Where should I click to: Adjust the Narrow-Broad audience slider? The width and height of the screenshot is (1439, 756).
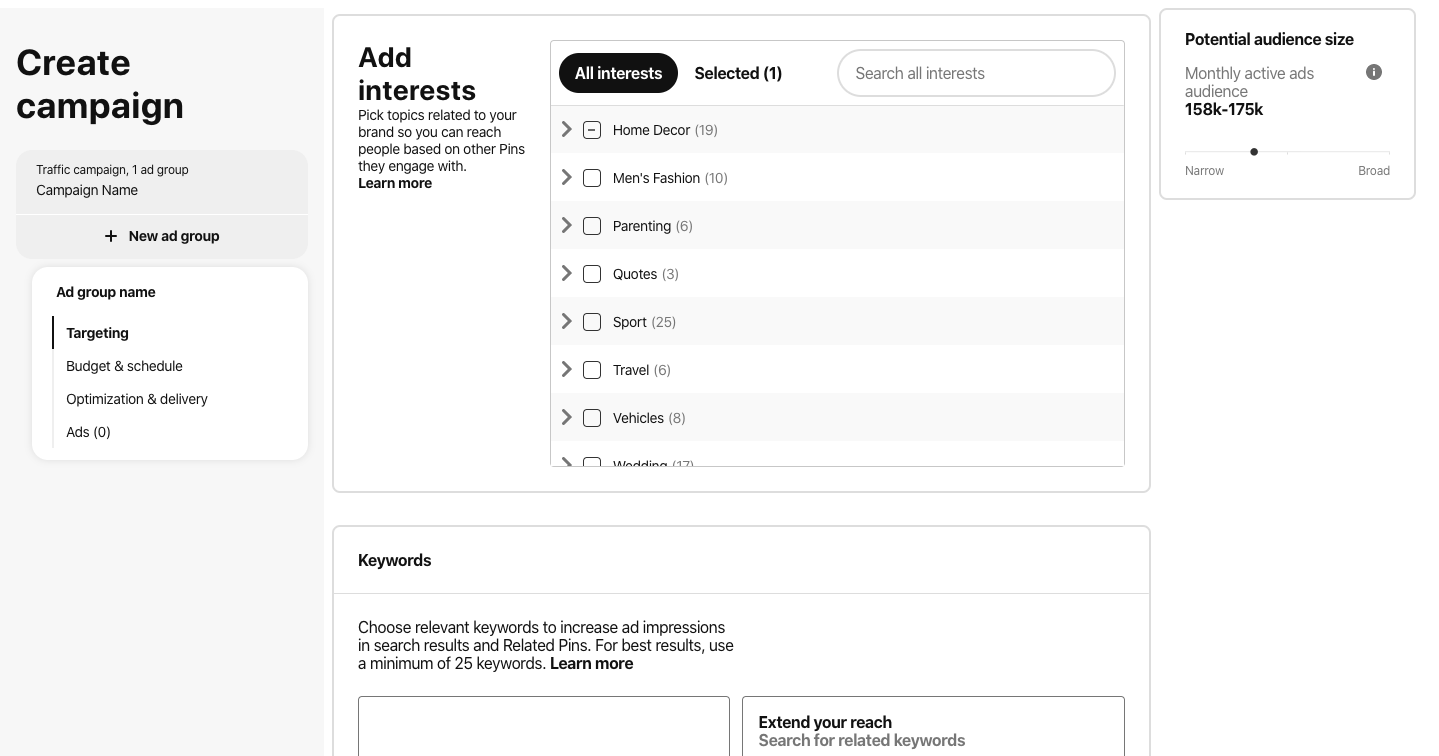tap(1254, 152)
